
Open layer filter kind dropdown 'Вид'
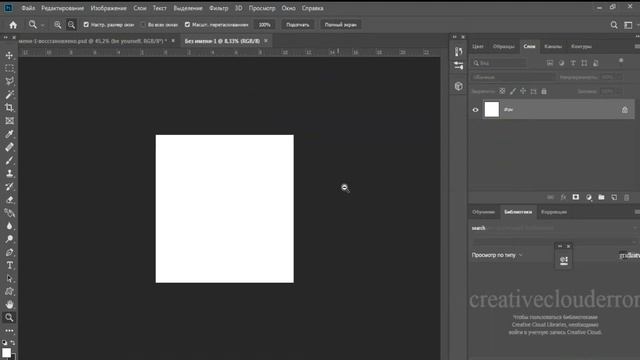click(x=500, y=63)
